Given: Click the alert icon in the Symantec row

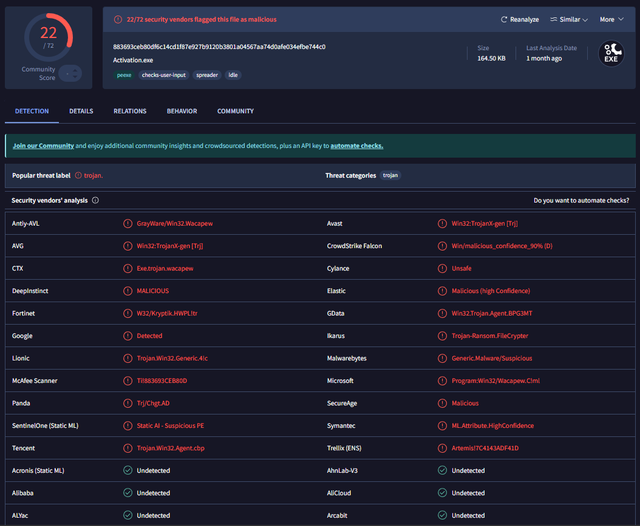Looking at the screenshot, I should (x=442, y=426).
